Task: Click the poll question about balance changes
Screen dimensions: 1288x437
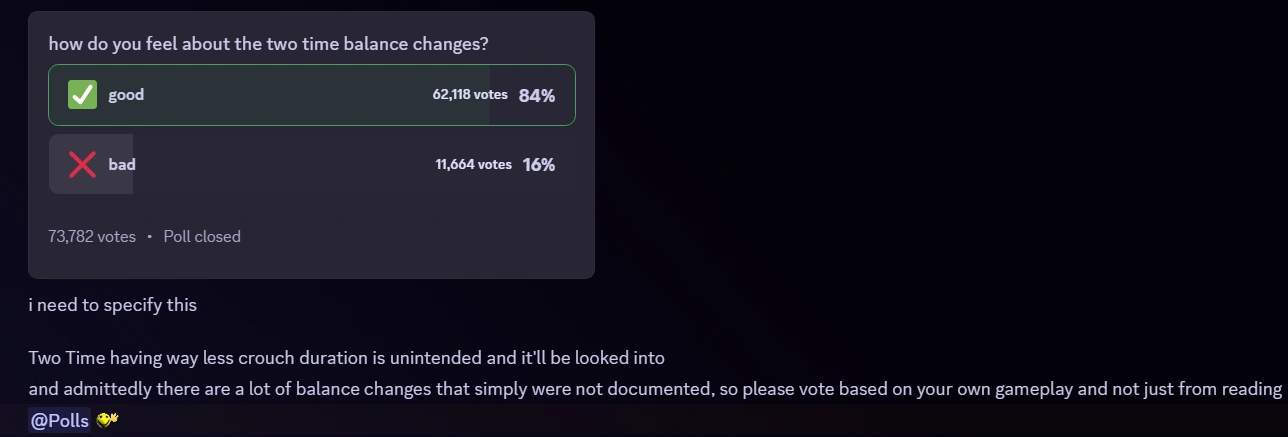Action: 268,45
